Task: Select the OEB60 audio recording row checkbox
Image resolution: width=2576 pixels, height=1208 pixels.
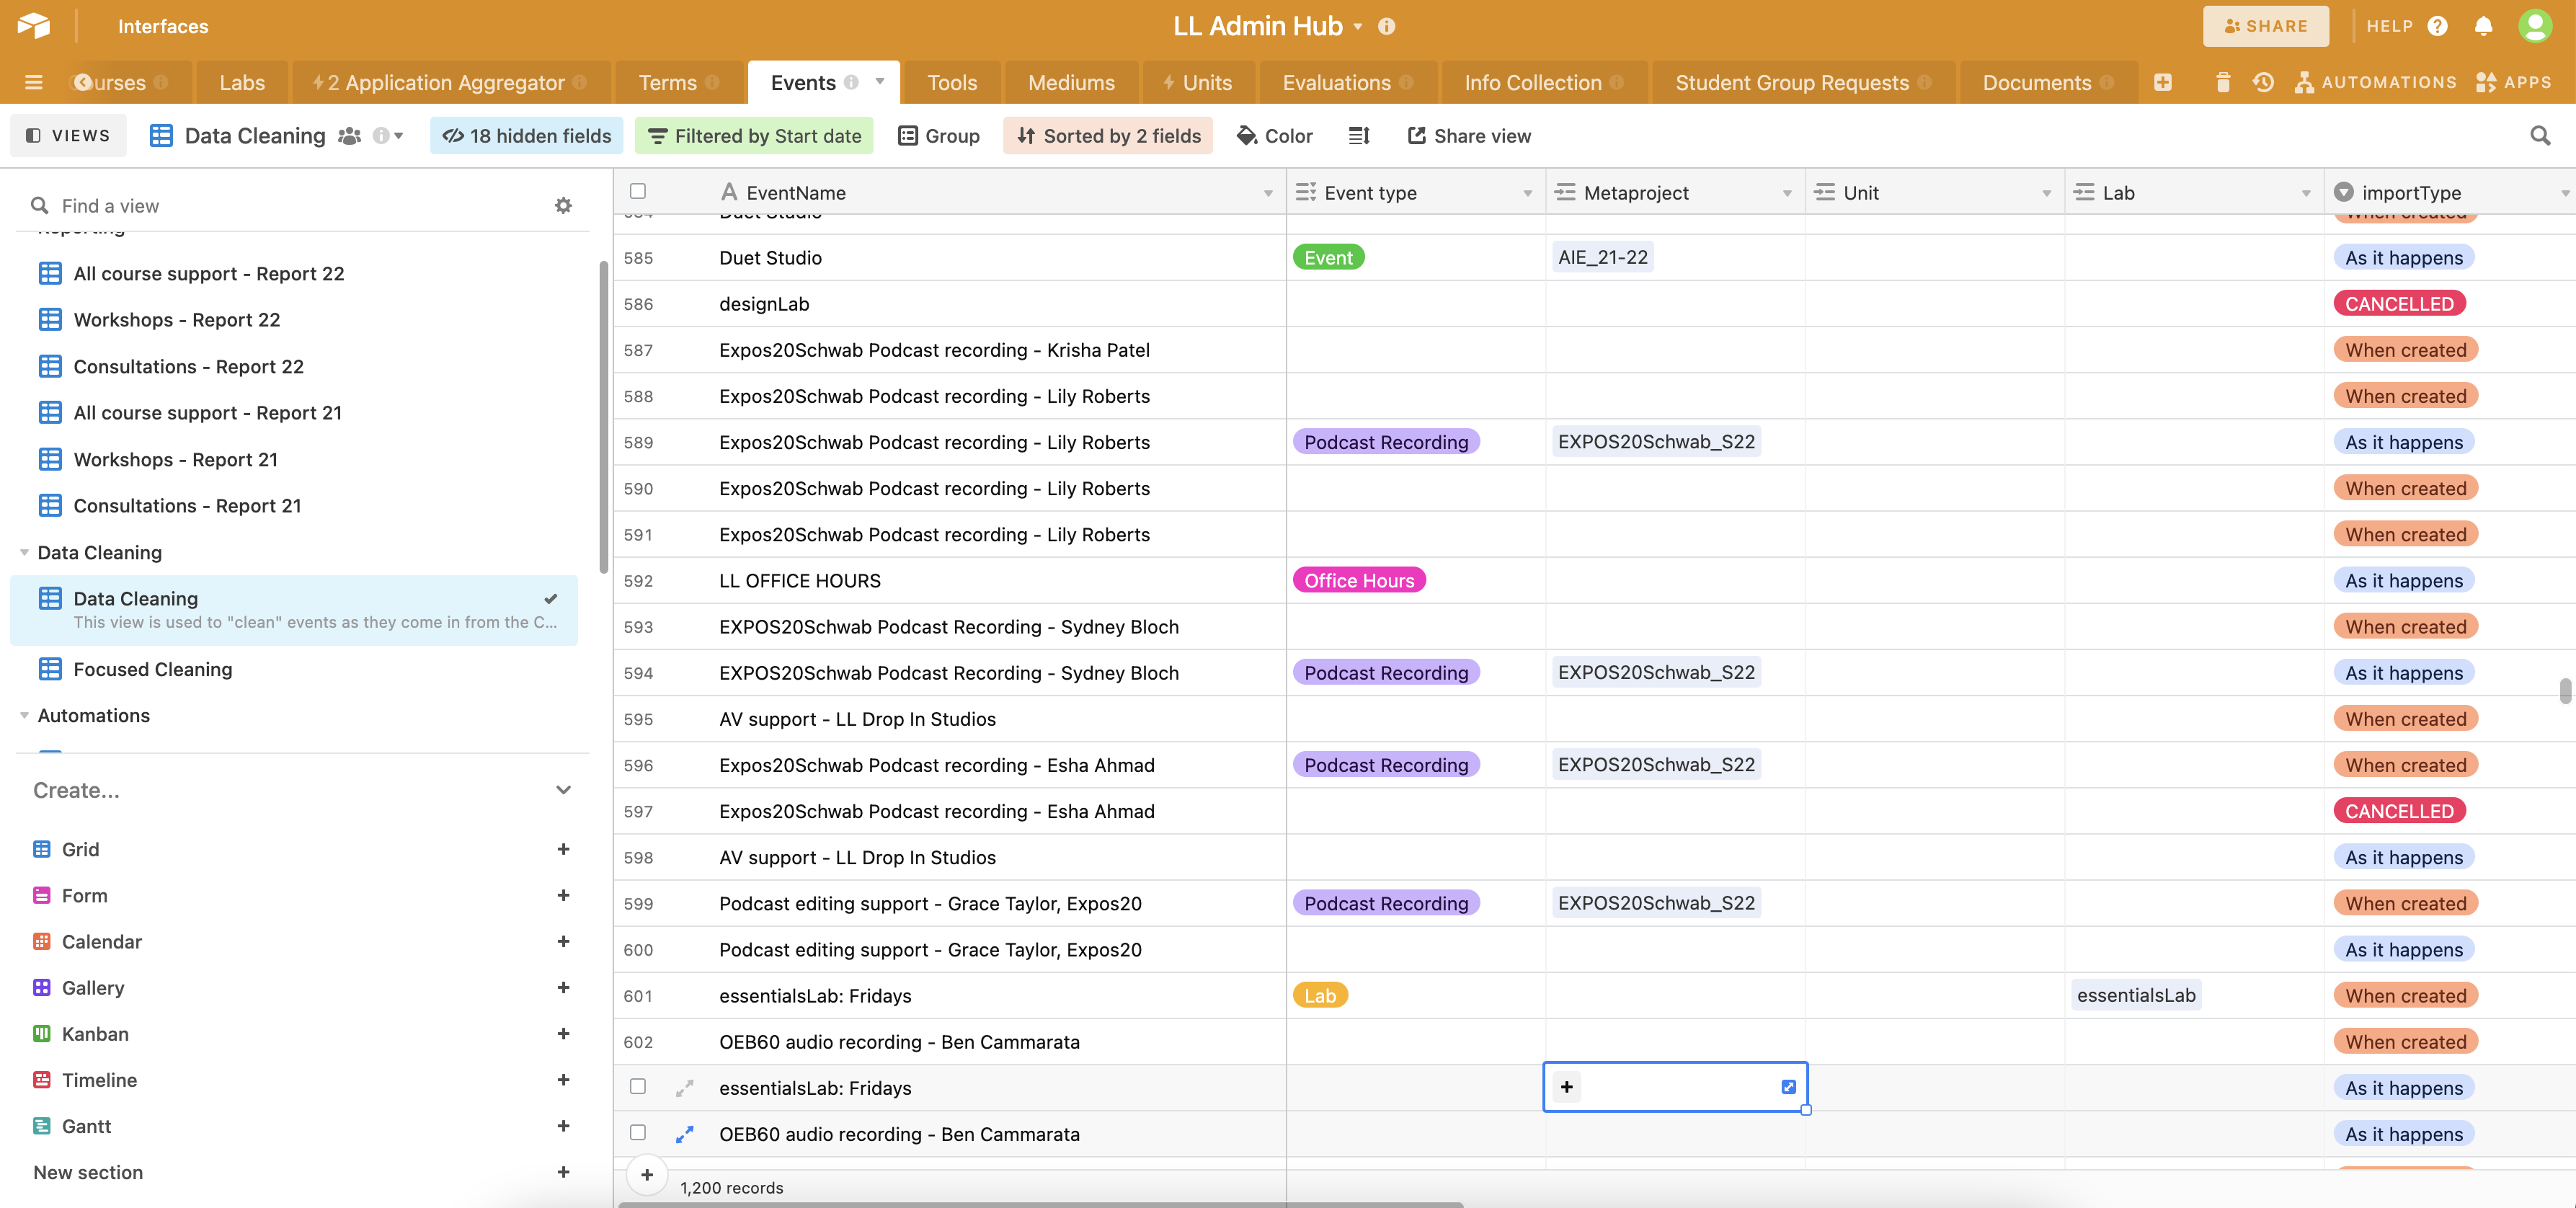Action: [638, 1132]
